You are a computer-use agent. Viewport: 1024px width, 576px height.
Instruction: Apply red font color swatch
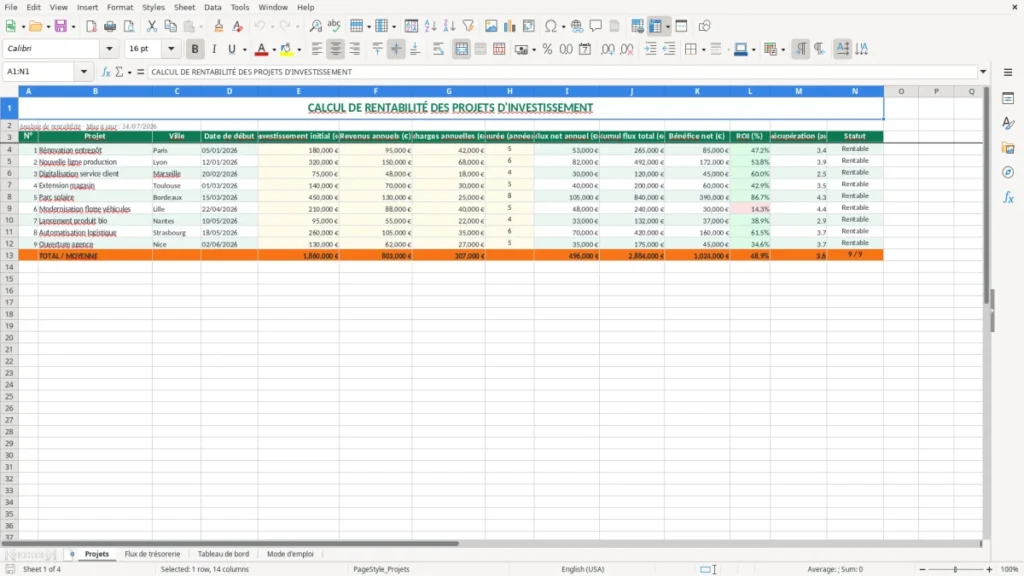tap(261, 49)
